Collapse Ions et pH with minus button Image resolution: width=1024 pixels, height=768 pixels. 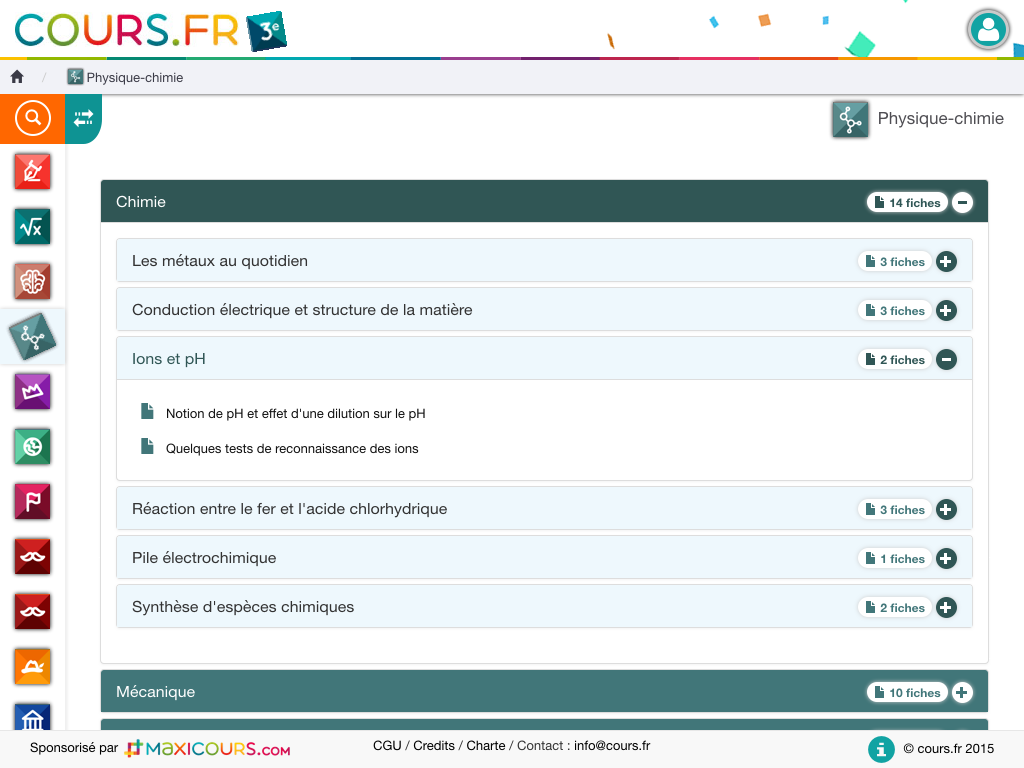[x=946, y=359]
